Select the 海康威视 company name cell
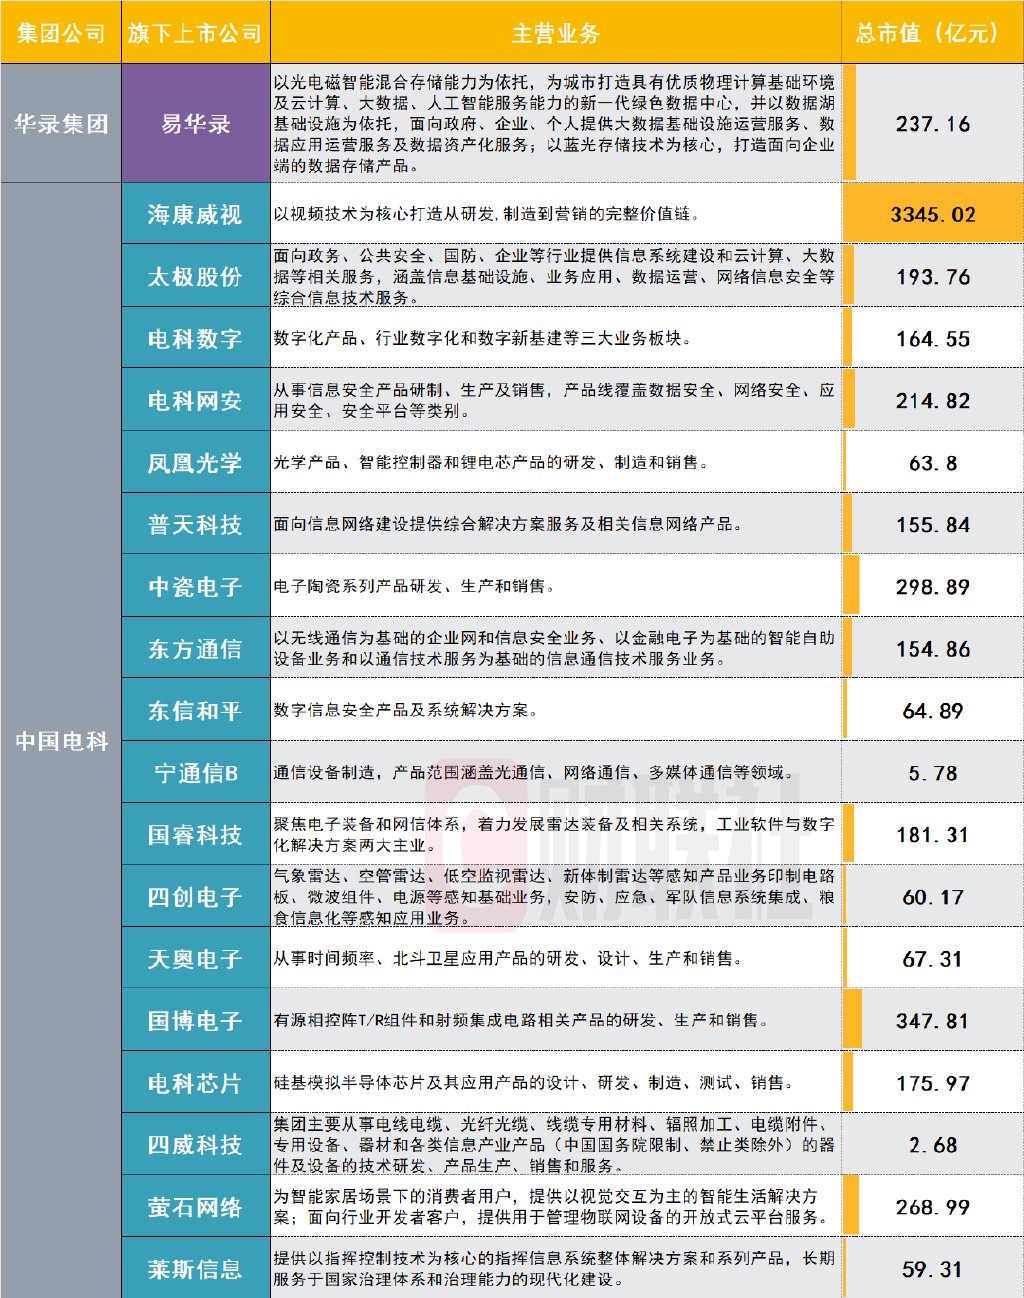The width and height of the screenshot is (1024, 1298). click(x=195, y=212)
